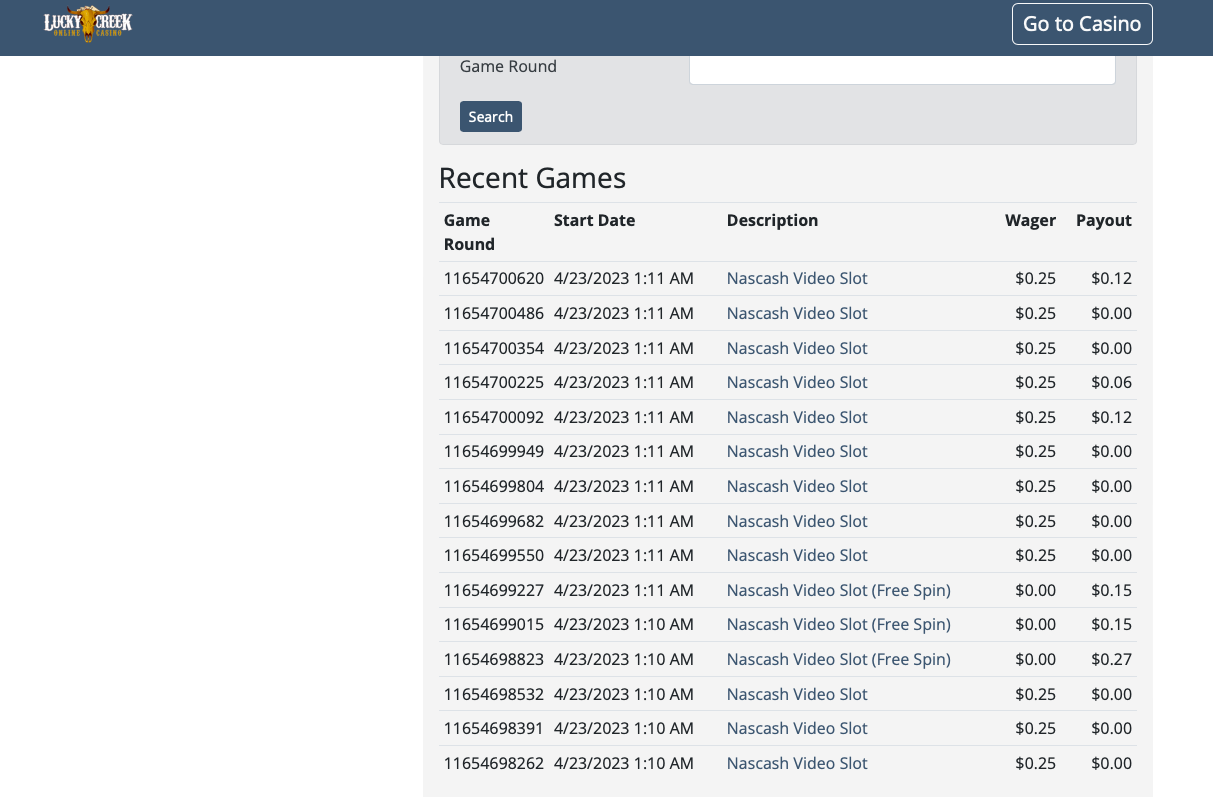Click the Lucky Creek casino logo

(x=88, y=24)
